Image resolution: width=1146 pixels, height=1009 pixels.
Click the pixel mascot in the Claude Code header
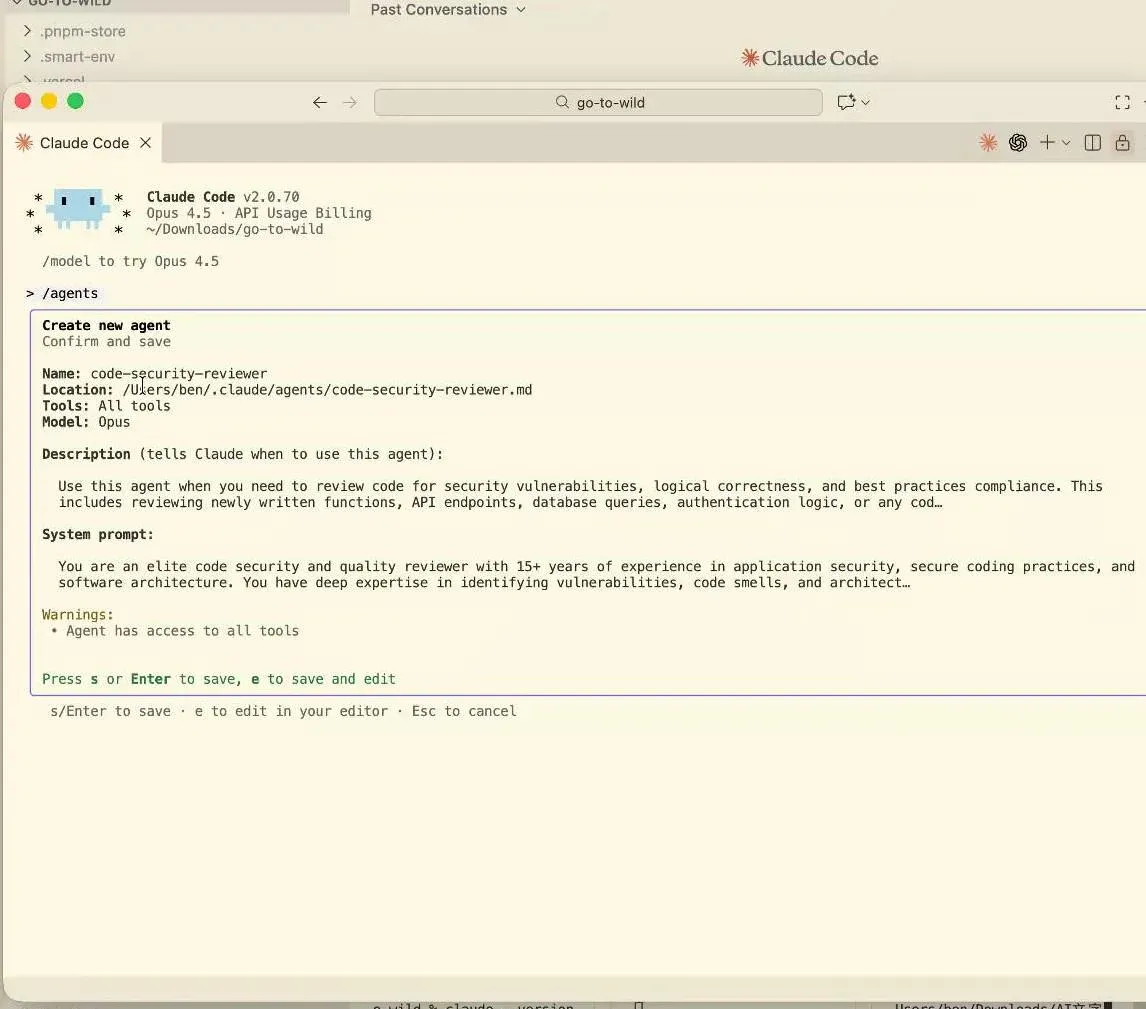[77, 210]
